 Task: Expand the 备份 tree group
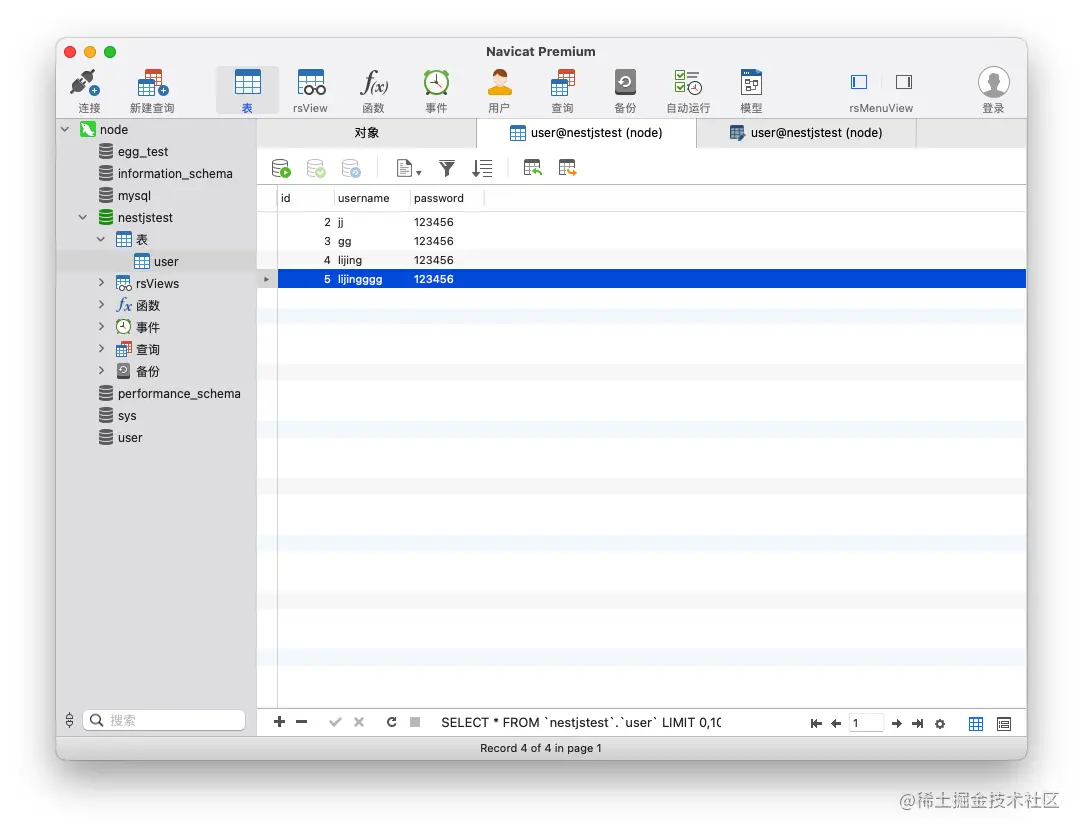[102, 370]
